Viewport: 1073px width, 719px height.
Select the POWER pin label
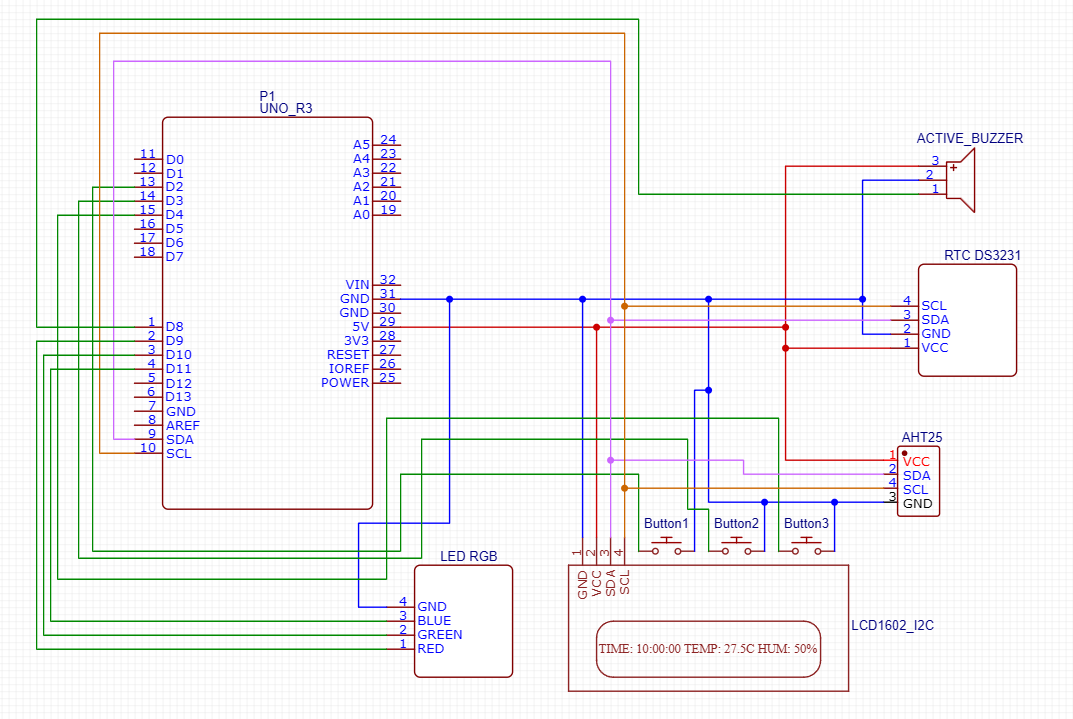[x=345, y=382]
